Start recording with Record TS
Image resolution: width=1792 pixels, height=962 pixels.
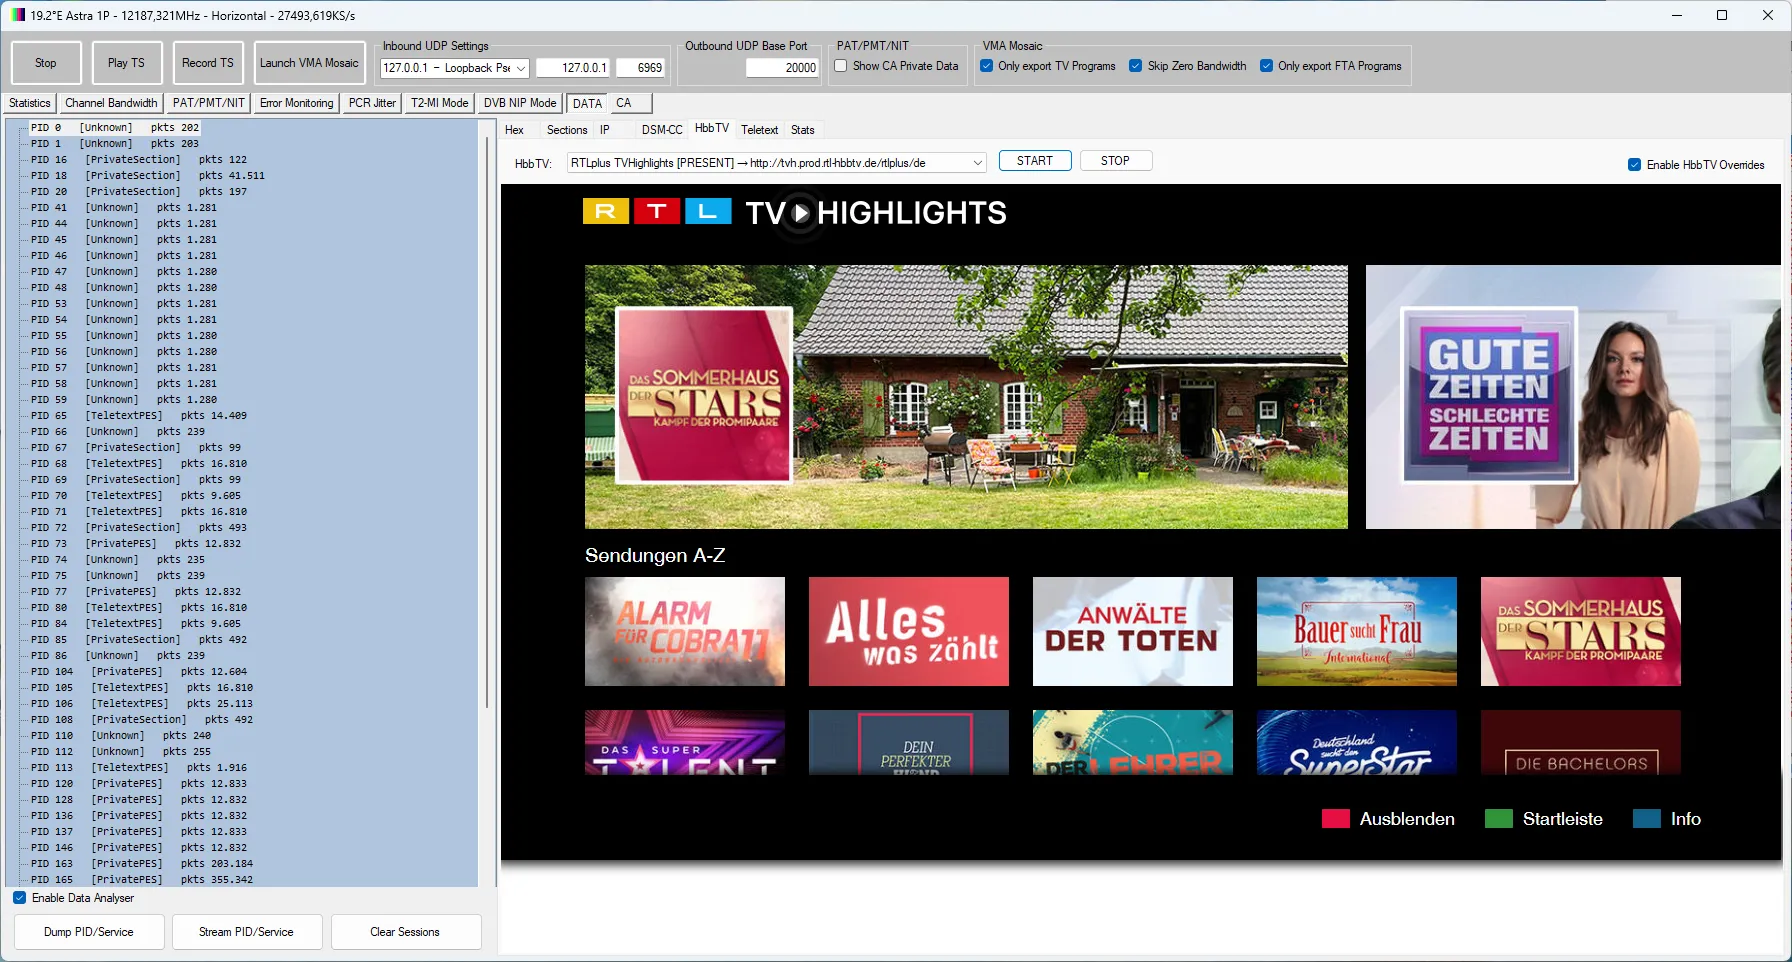click(208, 63)
